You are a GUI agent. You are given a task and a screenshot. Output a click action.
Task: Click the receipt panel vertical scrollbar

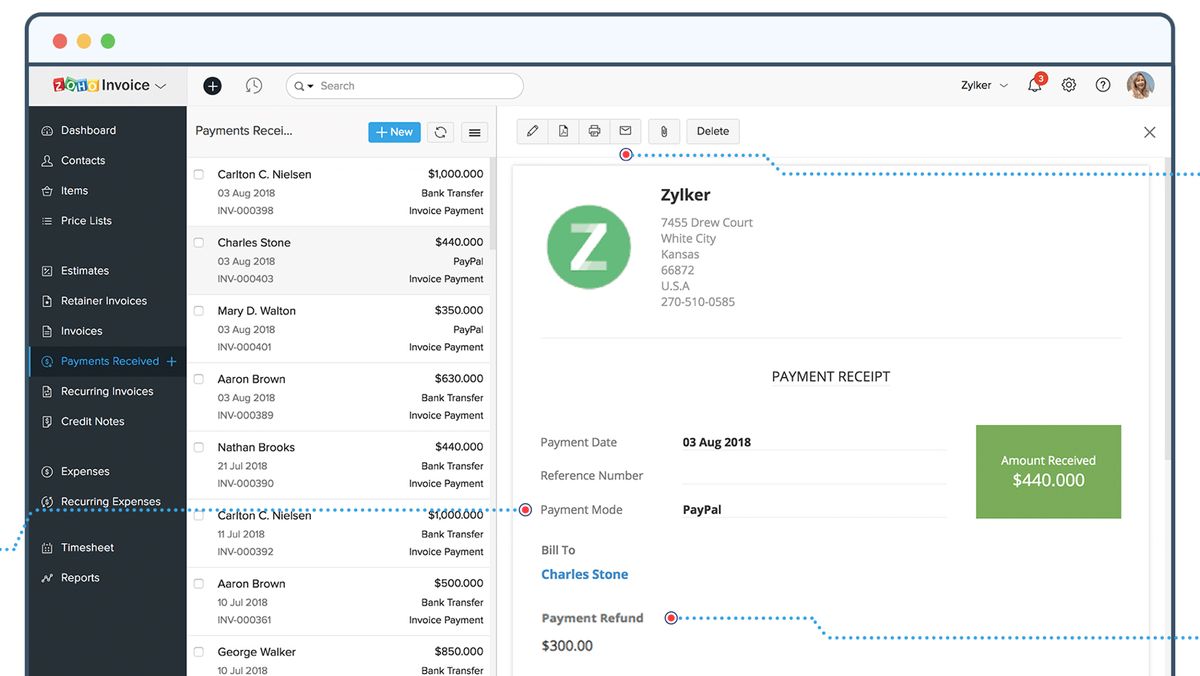(1166, 311)
